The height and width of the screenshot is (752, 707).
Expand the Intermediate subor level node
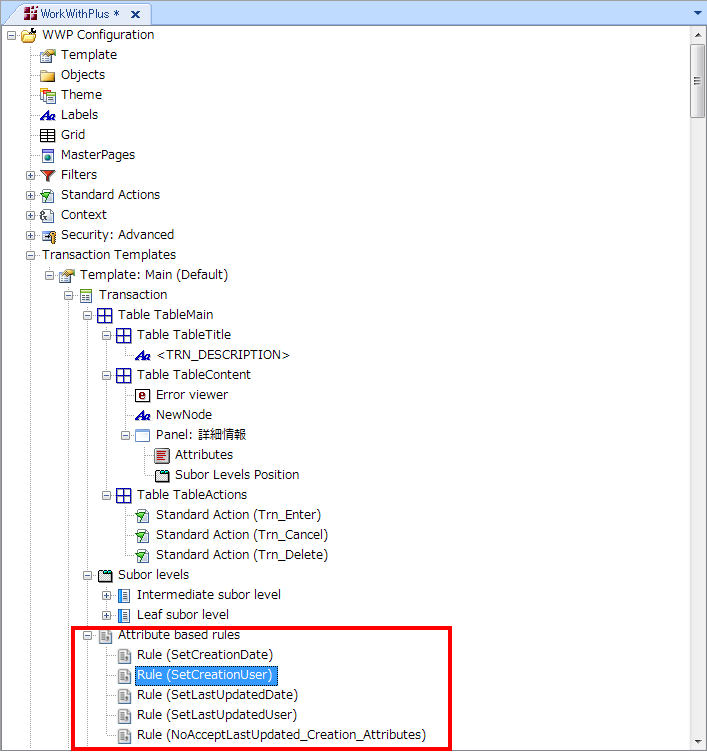106,596
